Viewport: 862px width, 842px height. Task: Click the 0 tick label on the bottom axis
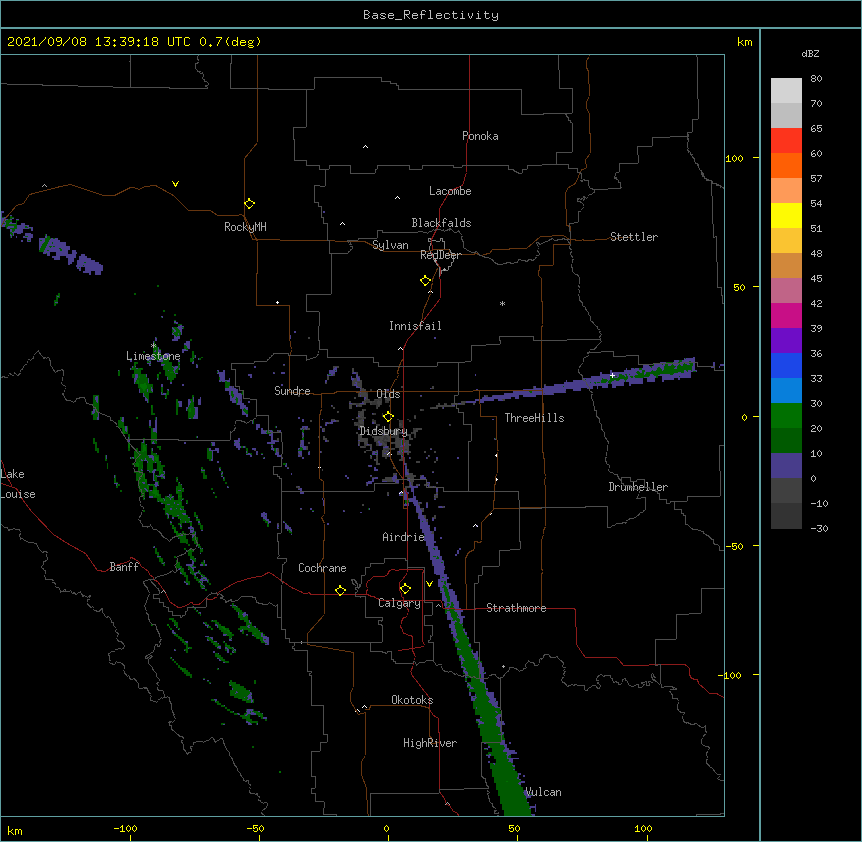click(386, 828)
